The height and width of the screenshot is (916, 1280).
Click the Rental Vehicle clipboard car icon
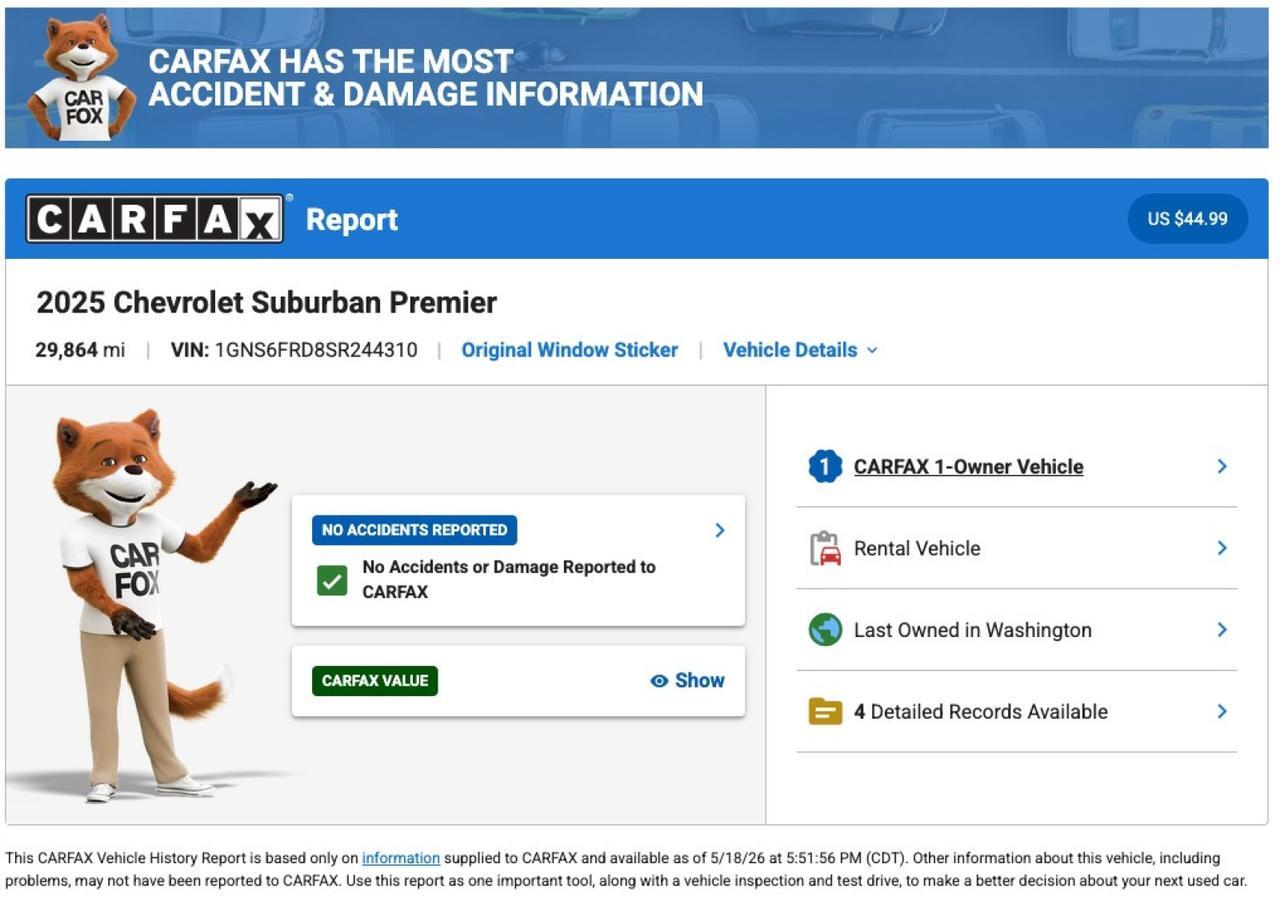point(825,548)
